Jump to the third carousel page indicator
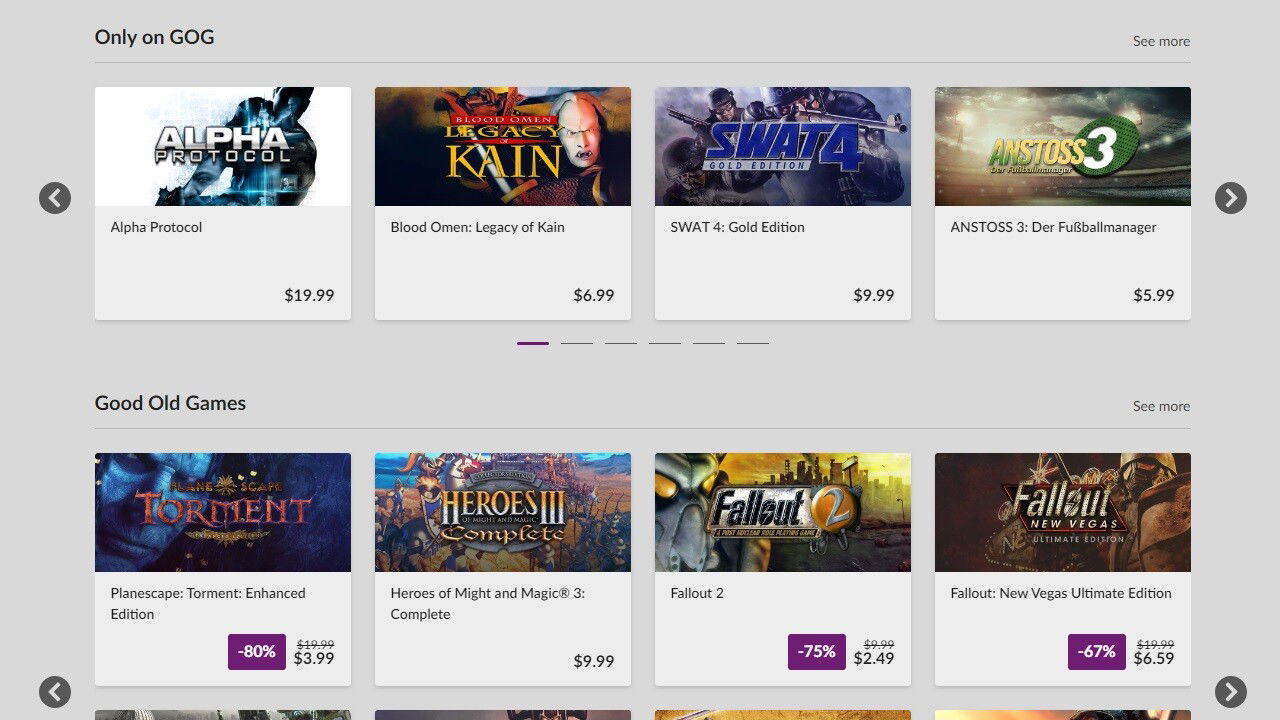 click(x=621, y=343)
